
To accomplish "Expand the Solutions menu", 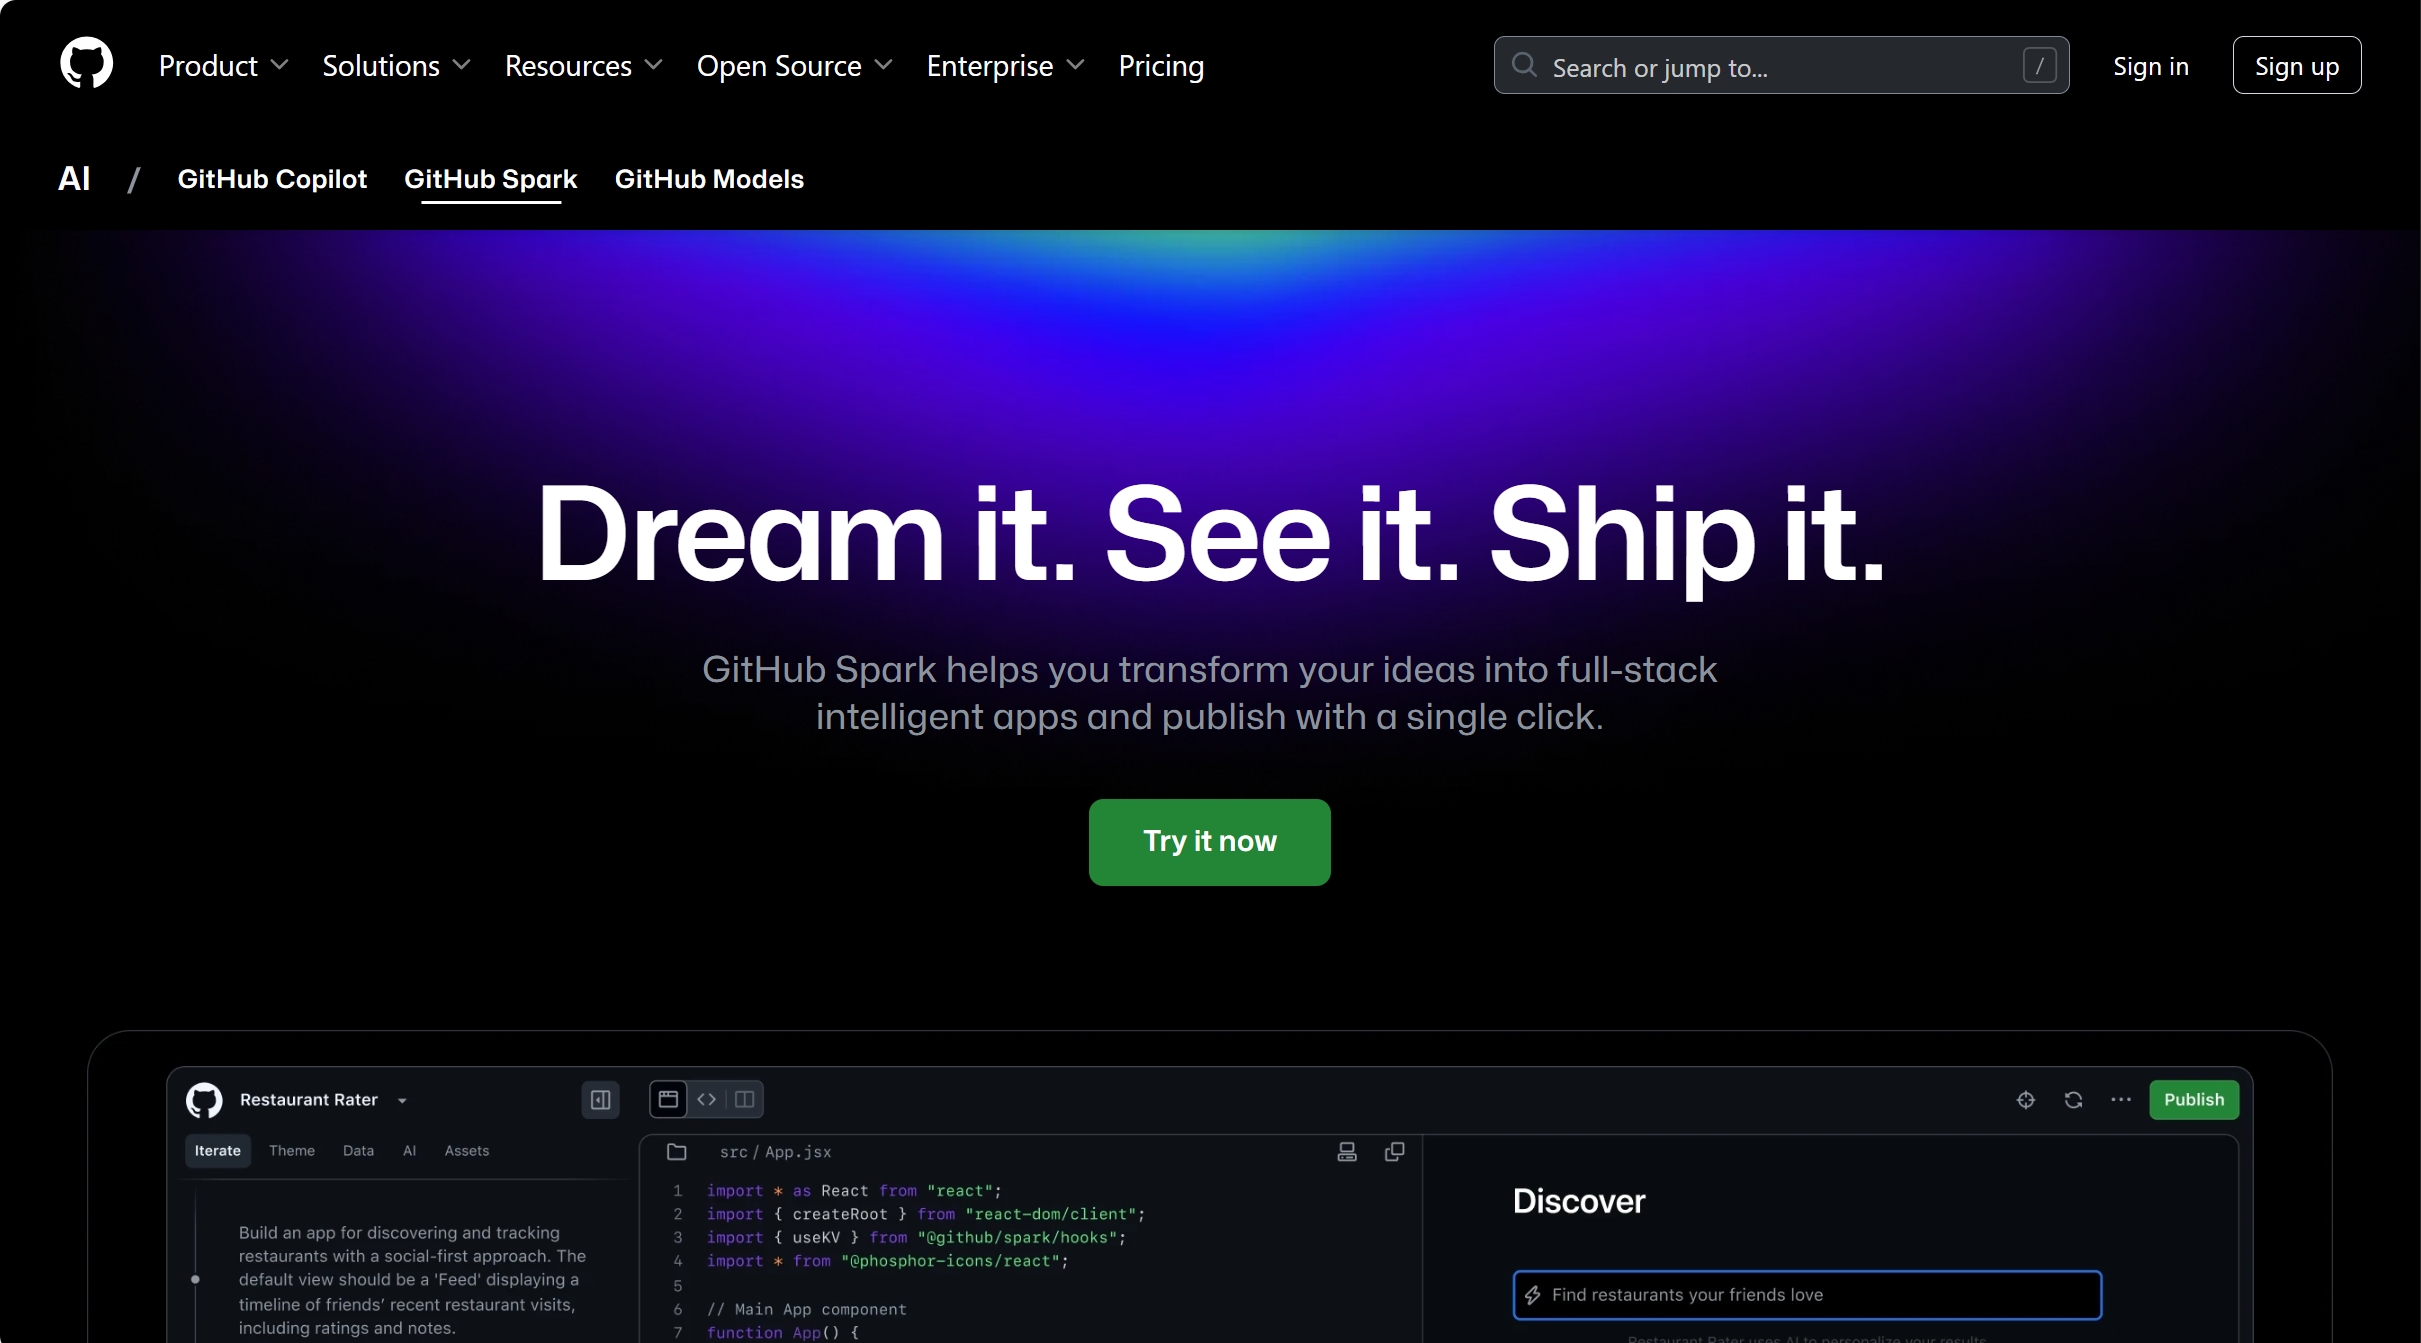I will [396, 66].
